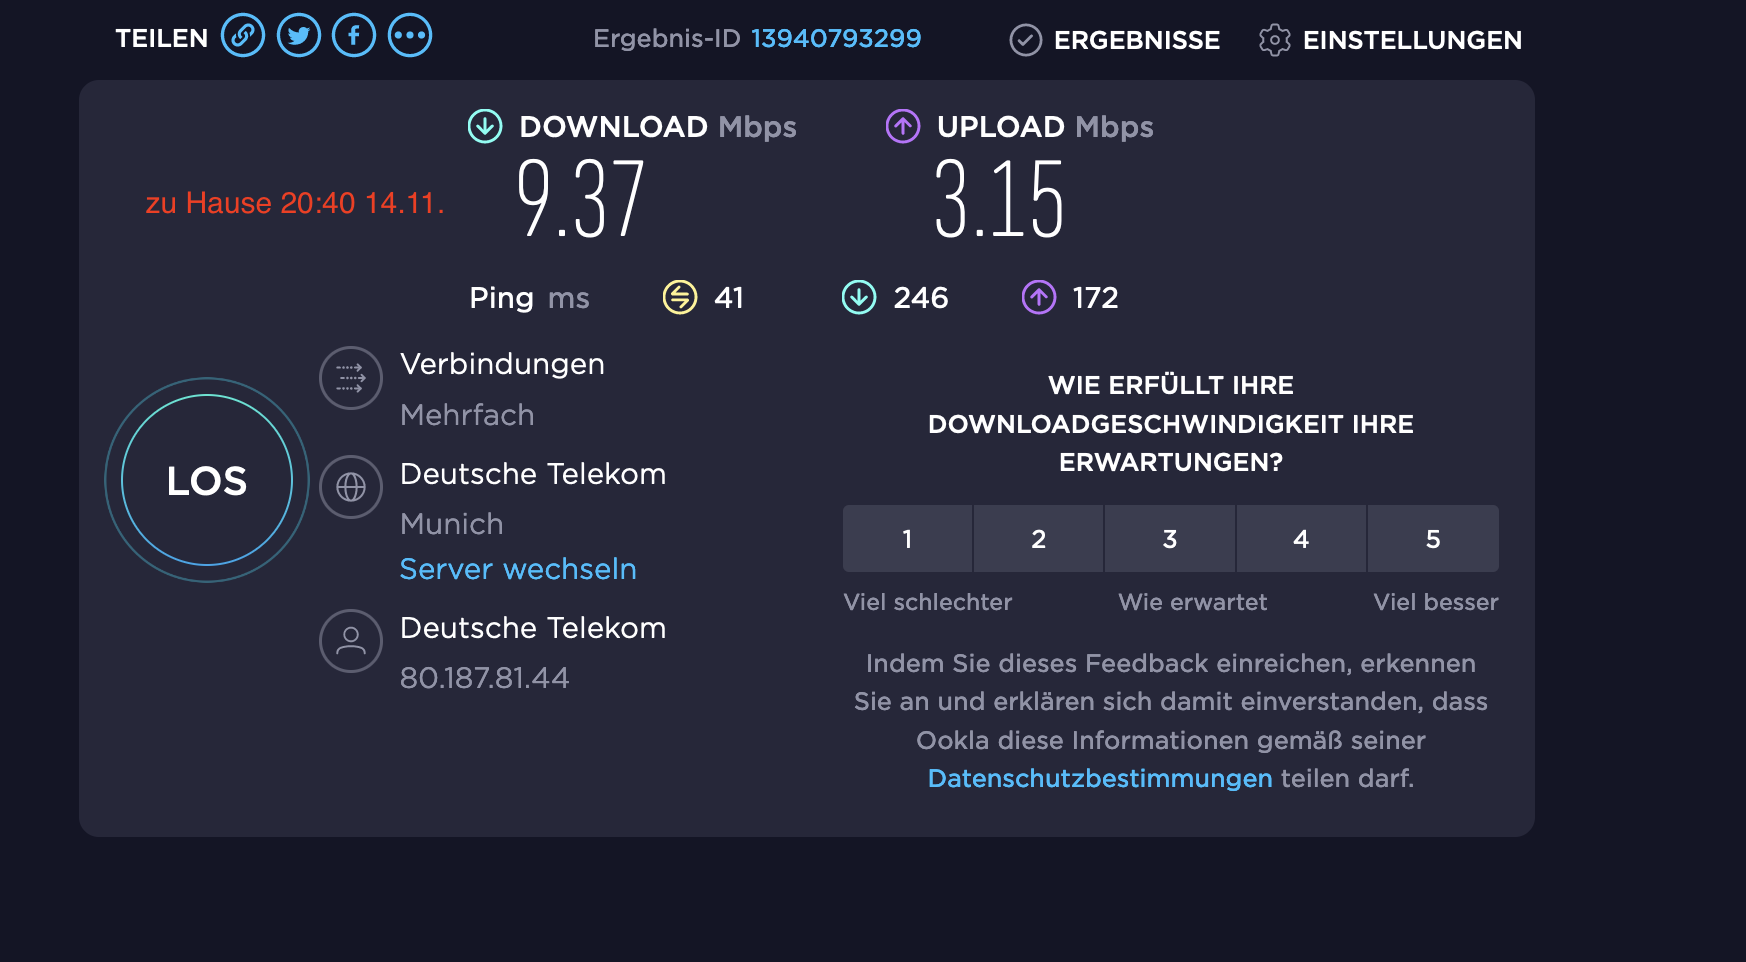The image size is (1746, 962).
Task: Select rating 4 on the scale
Action: pyautogui.click(x=1301, y=539)
